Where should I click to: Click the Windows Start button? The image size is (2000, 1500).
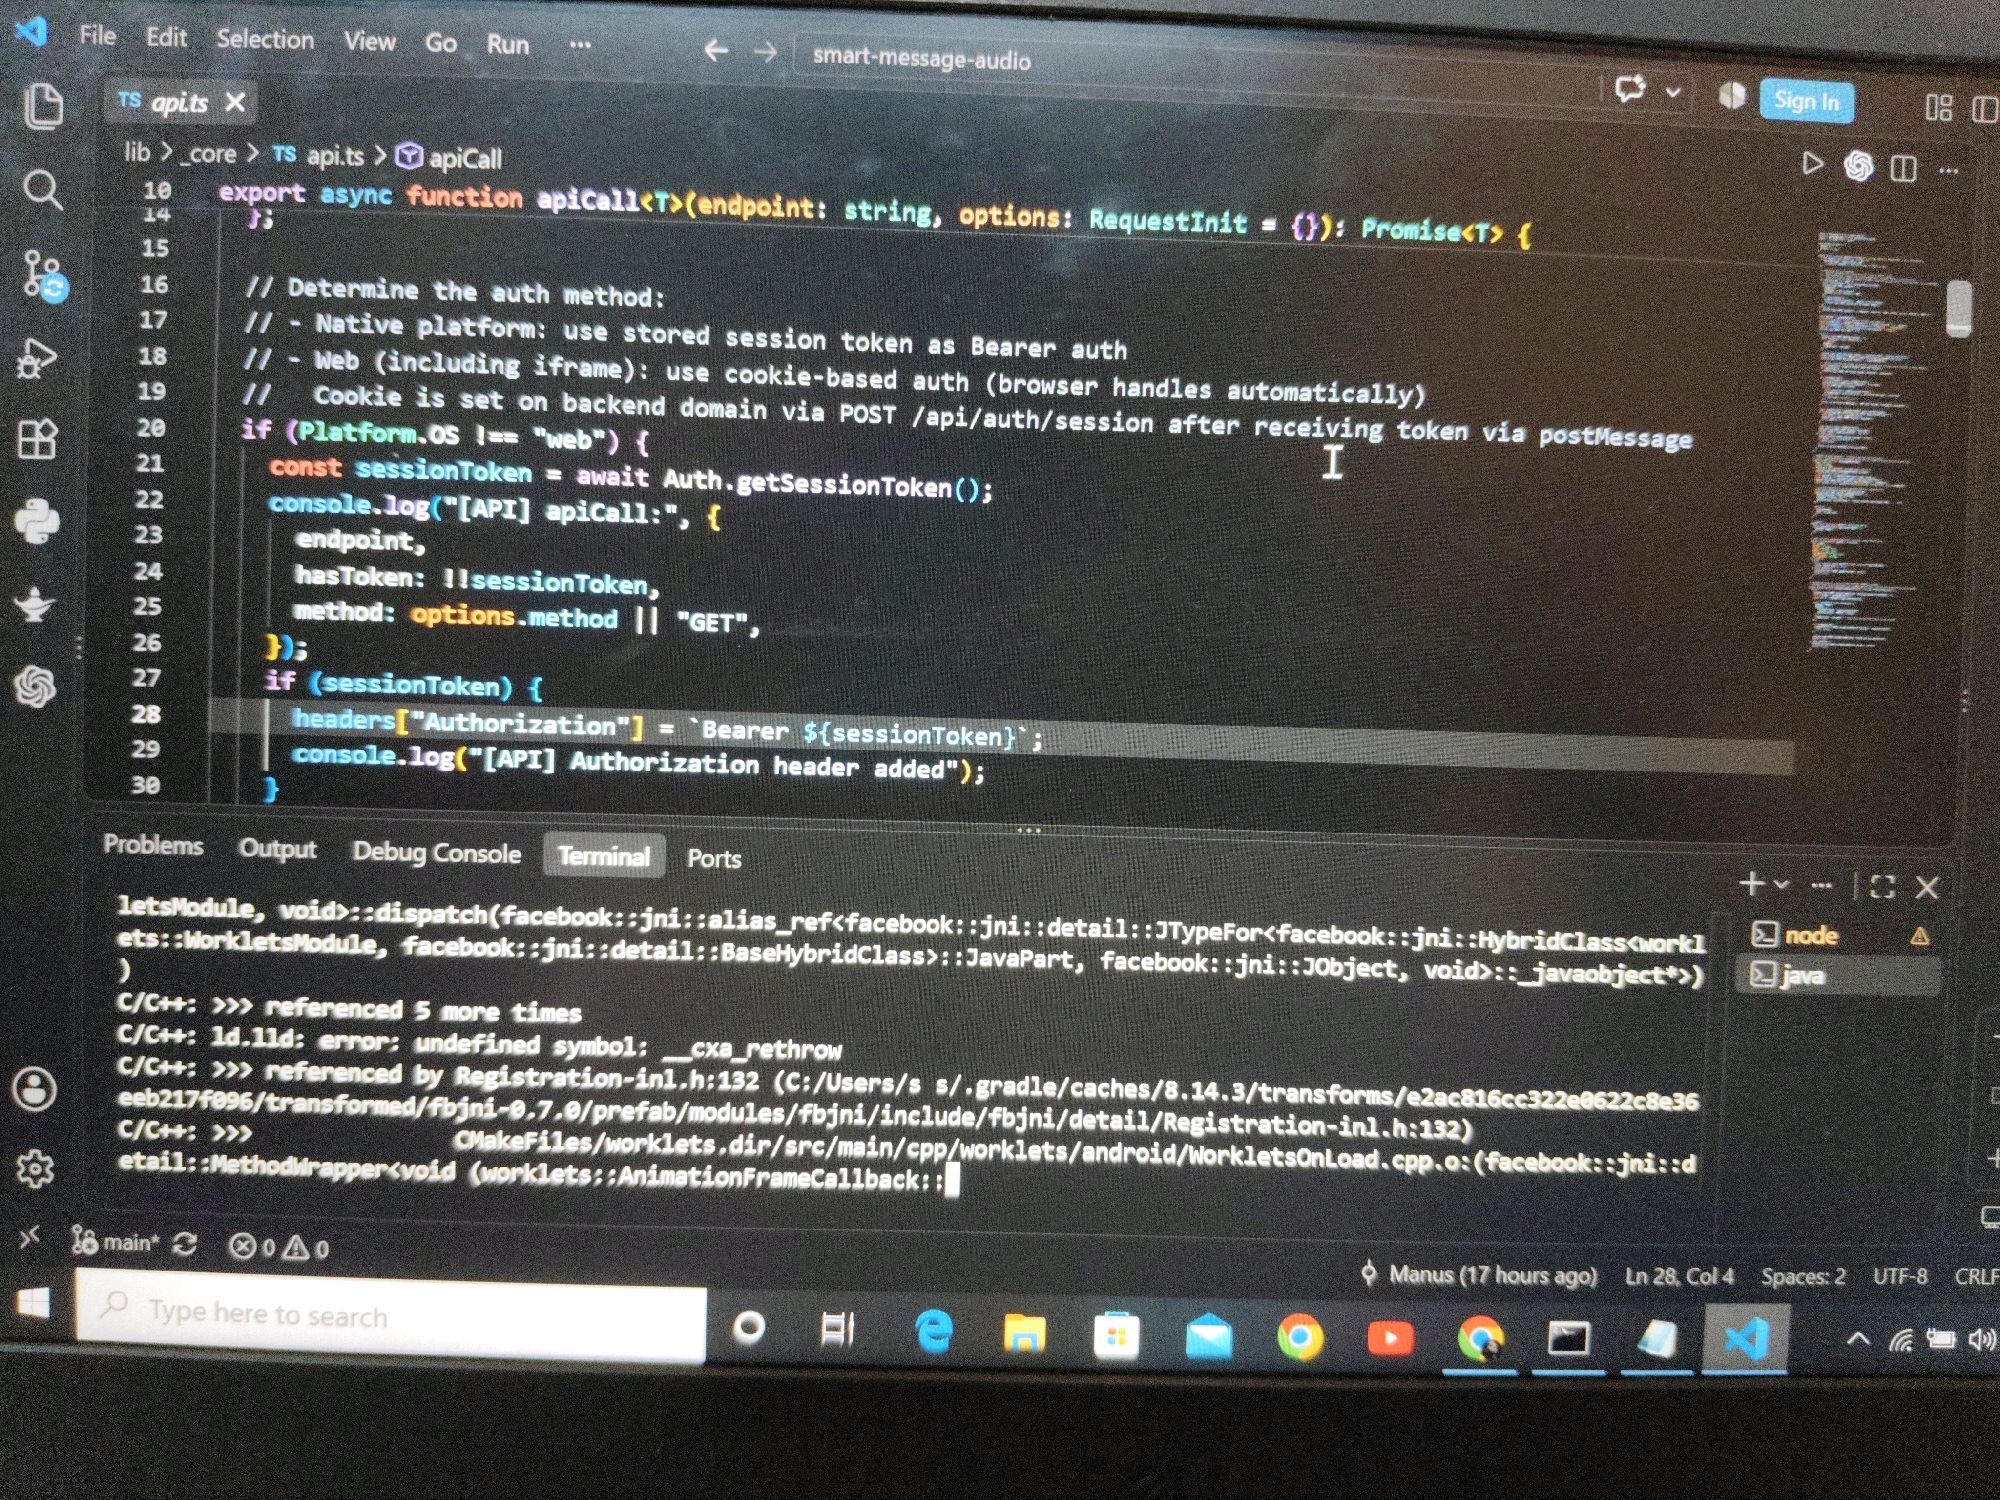33,1304
